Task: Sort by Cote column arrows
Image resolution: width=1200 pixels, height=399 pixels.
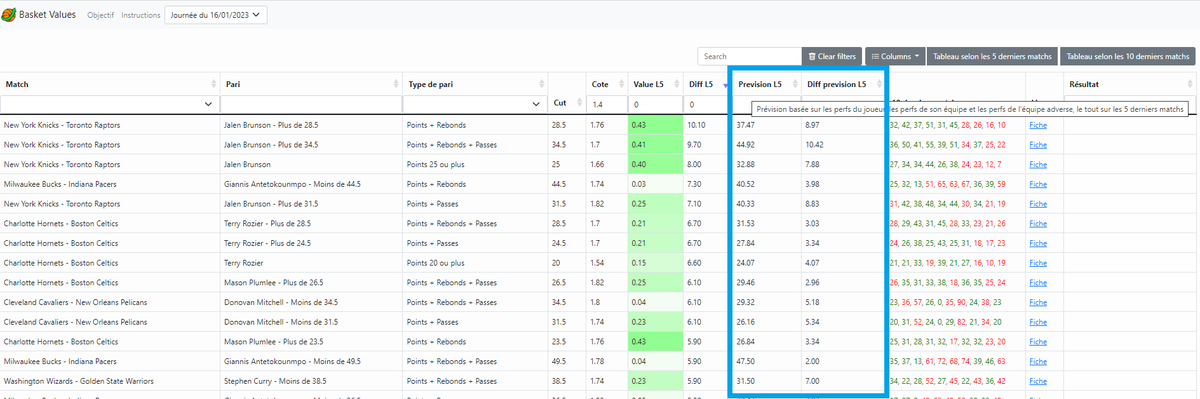Action: pyautogui.click(x=620, y=84)
